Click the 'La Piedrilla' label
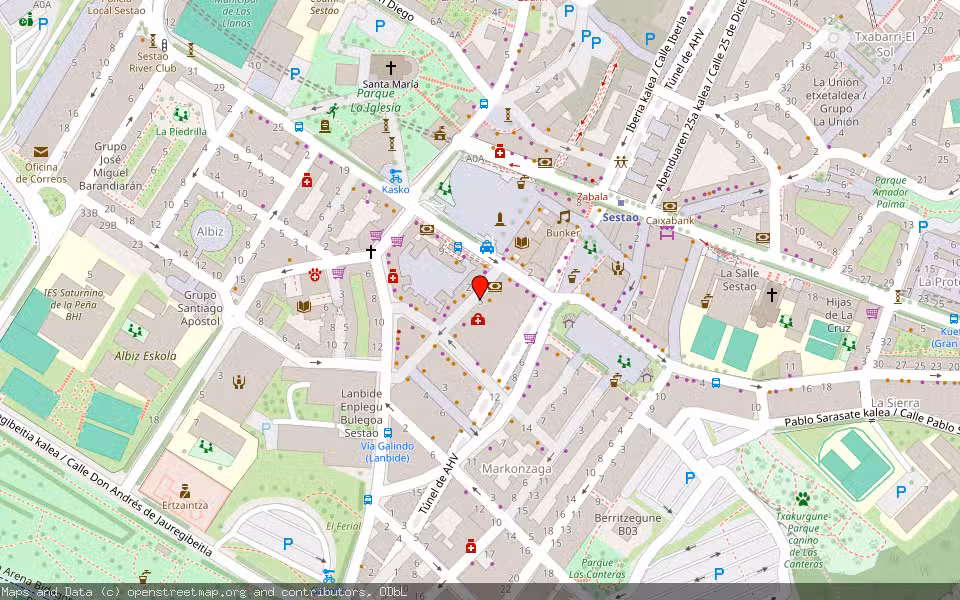Viewport: 960px width, 600px height. [181, 132]
